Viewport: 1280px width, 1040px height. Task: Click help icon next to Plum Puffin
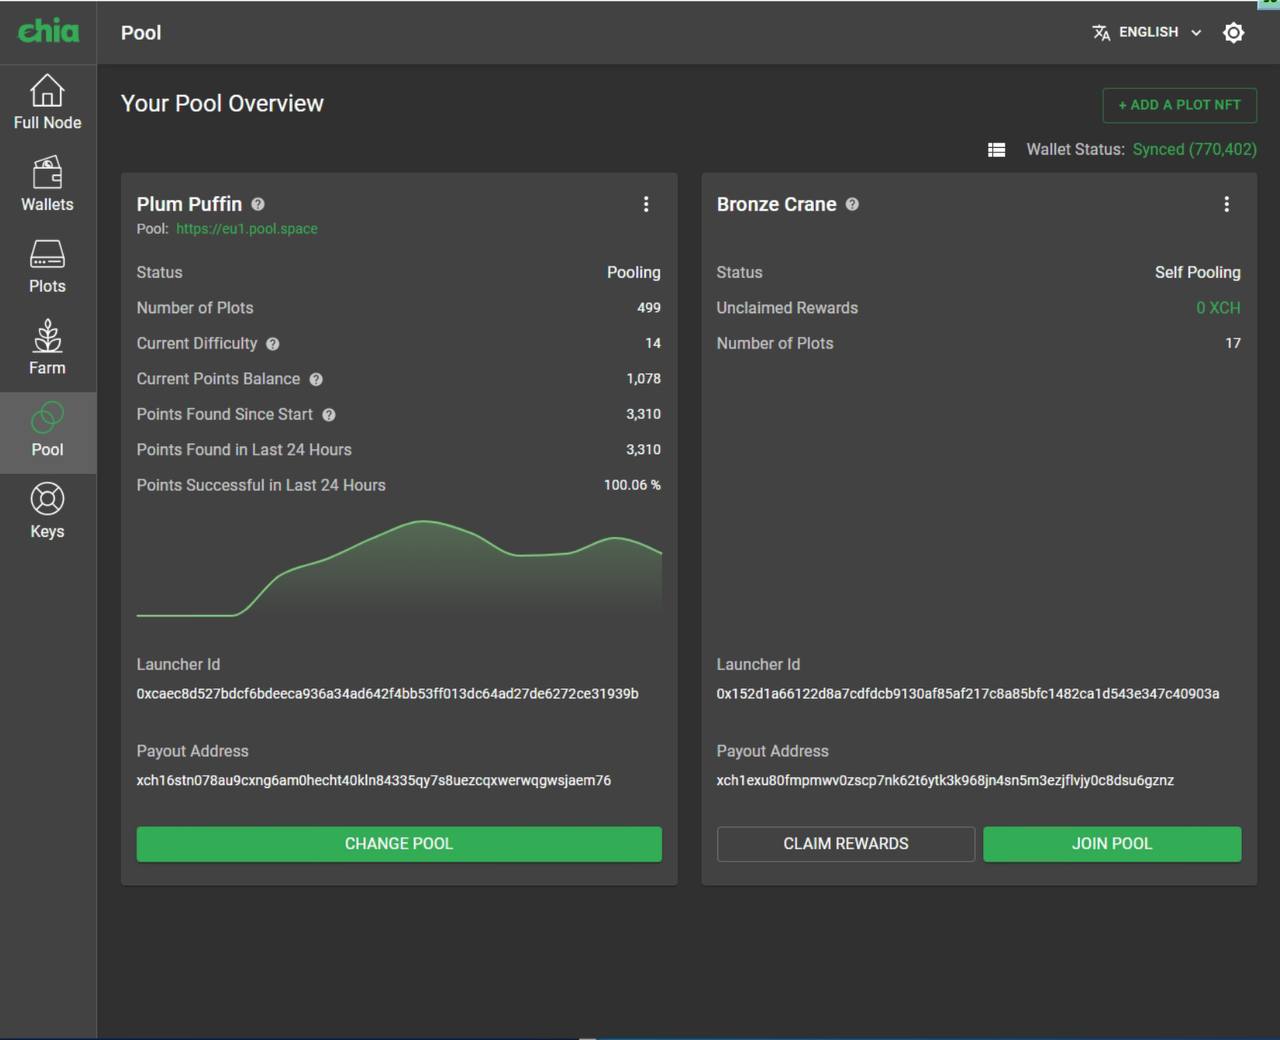(258, 204)
